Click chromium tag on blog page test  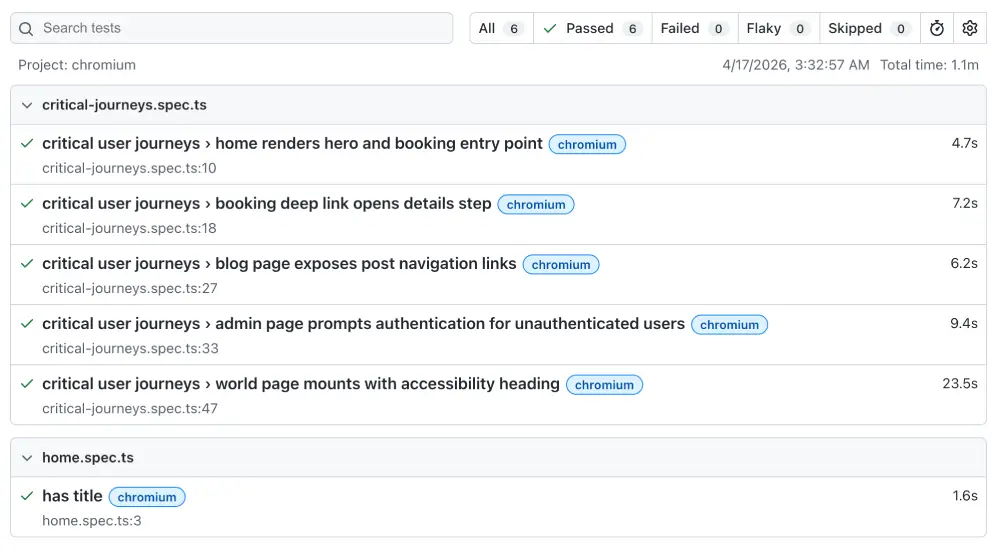[561, 264]
